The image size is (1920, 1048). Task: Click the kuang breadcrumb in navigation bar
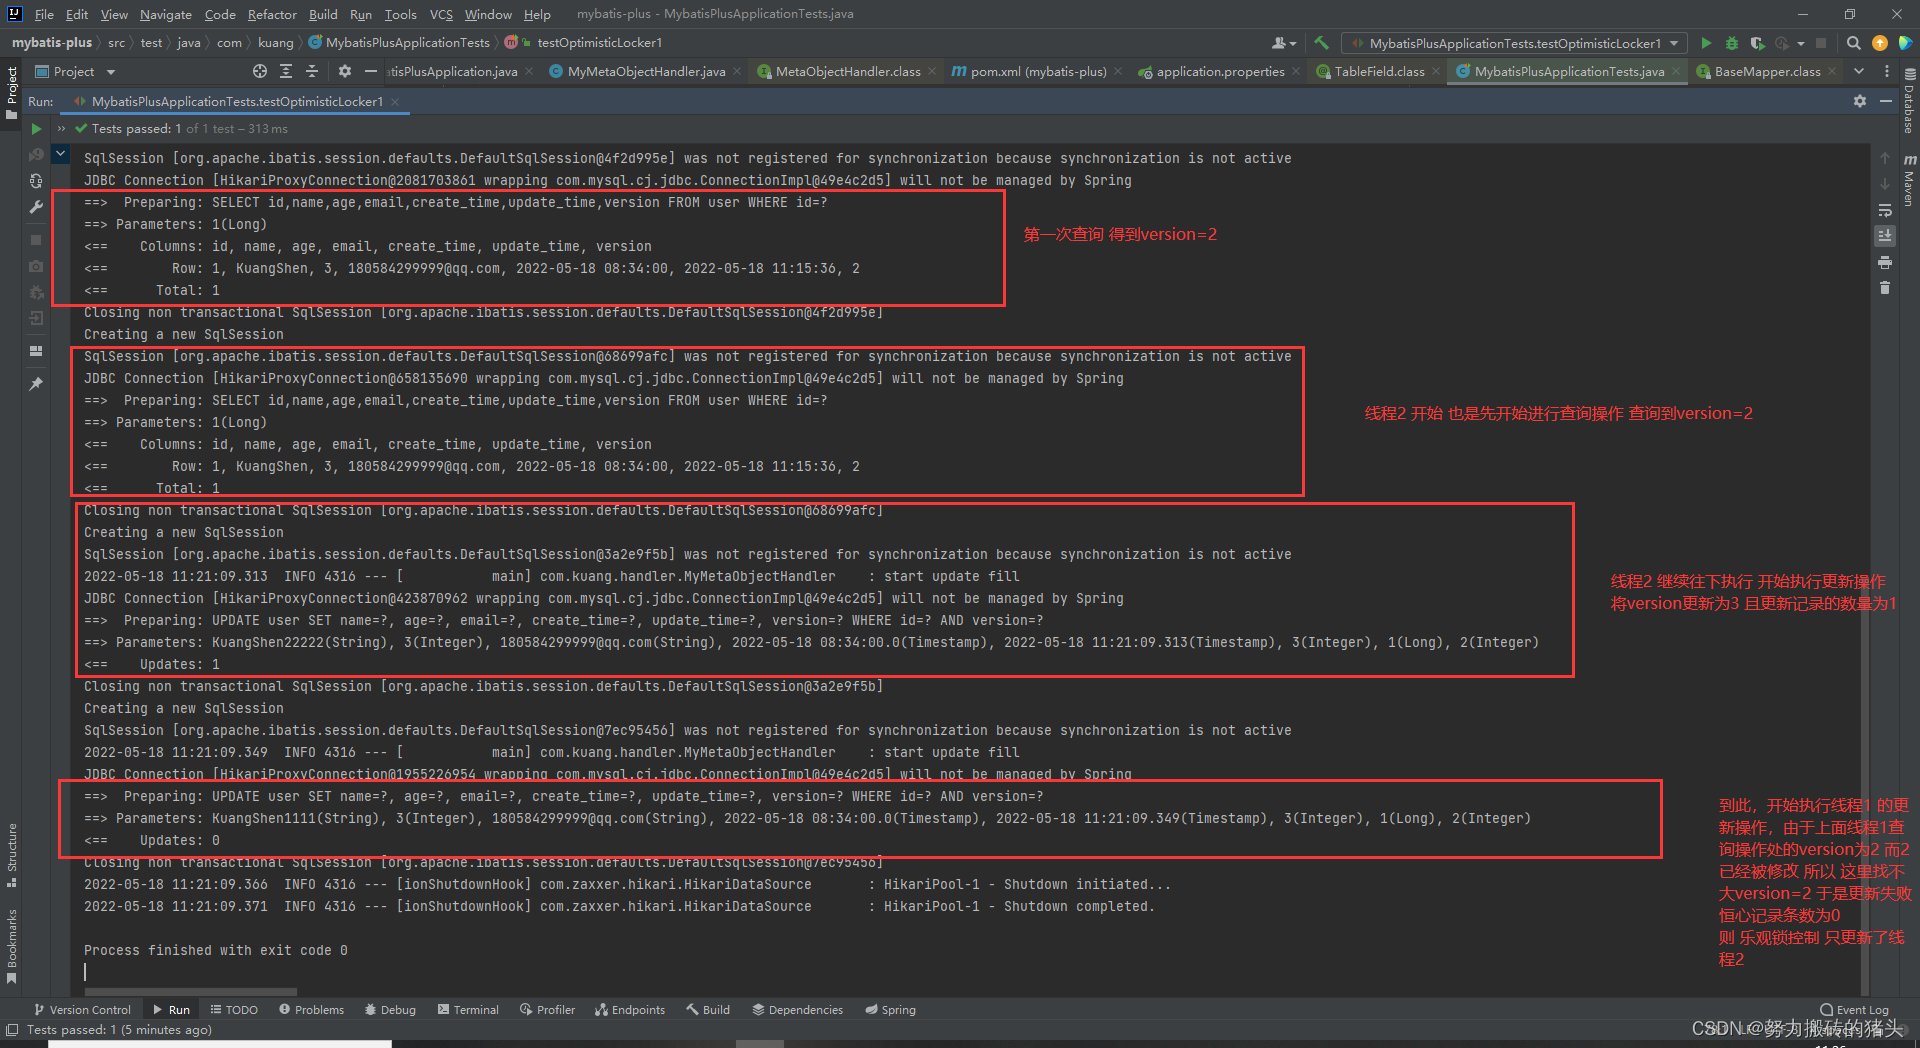point(275,43)
